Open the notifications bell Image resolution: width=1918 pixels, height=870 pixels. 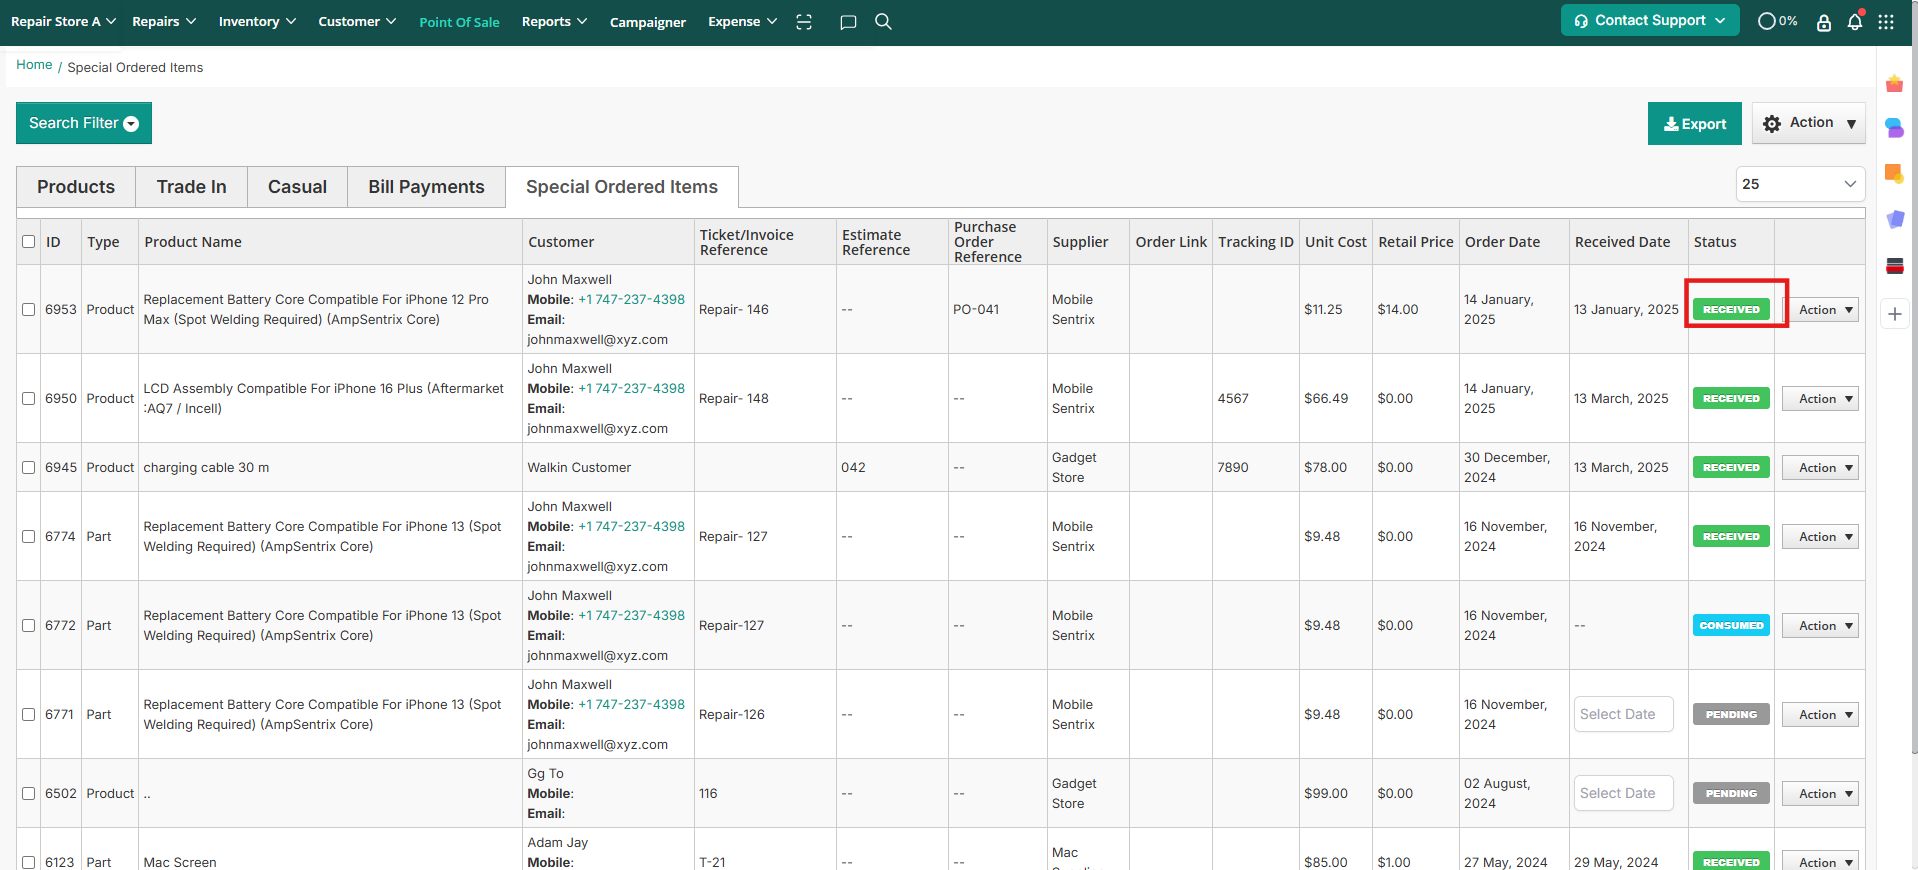(1855, 21)
